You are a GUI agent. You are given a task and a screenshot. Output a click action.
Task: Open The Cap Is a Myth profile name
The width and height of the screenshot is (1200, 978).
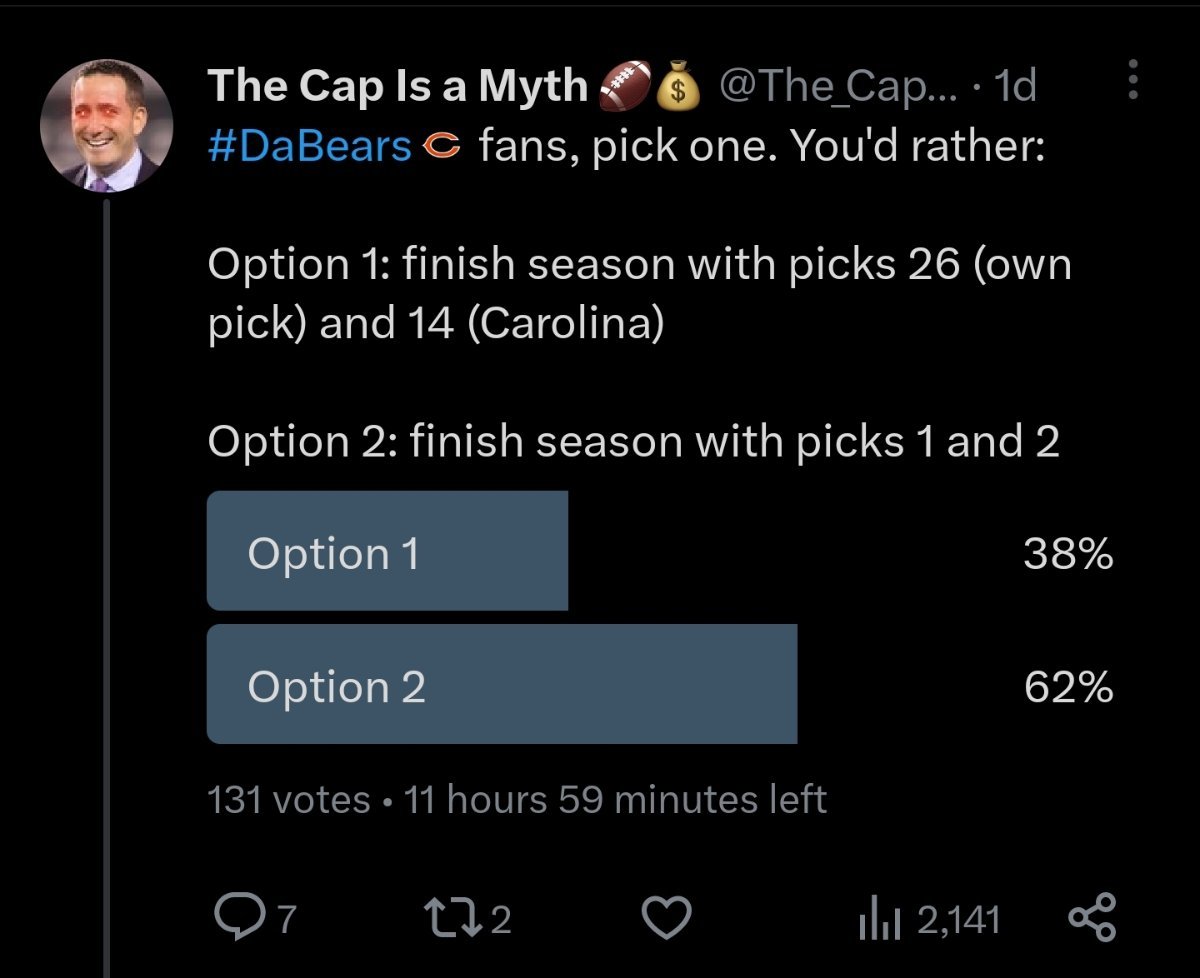click(397, 87)
